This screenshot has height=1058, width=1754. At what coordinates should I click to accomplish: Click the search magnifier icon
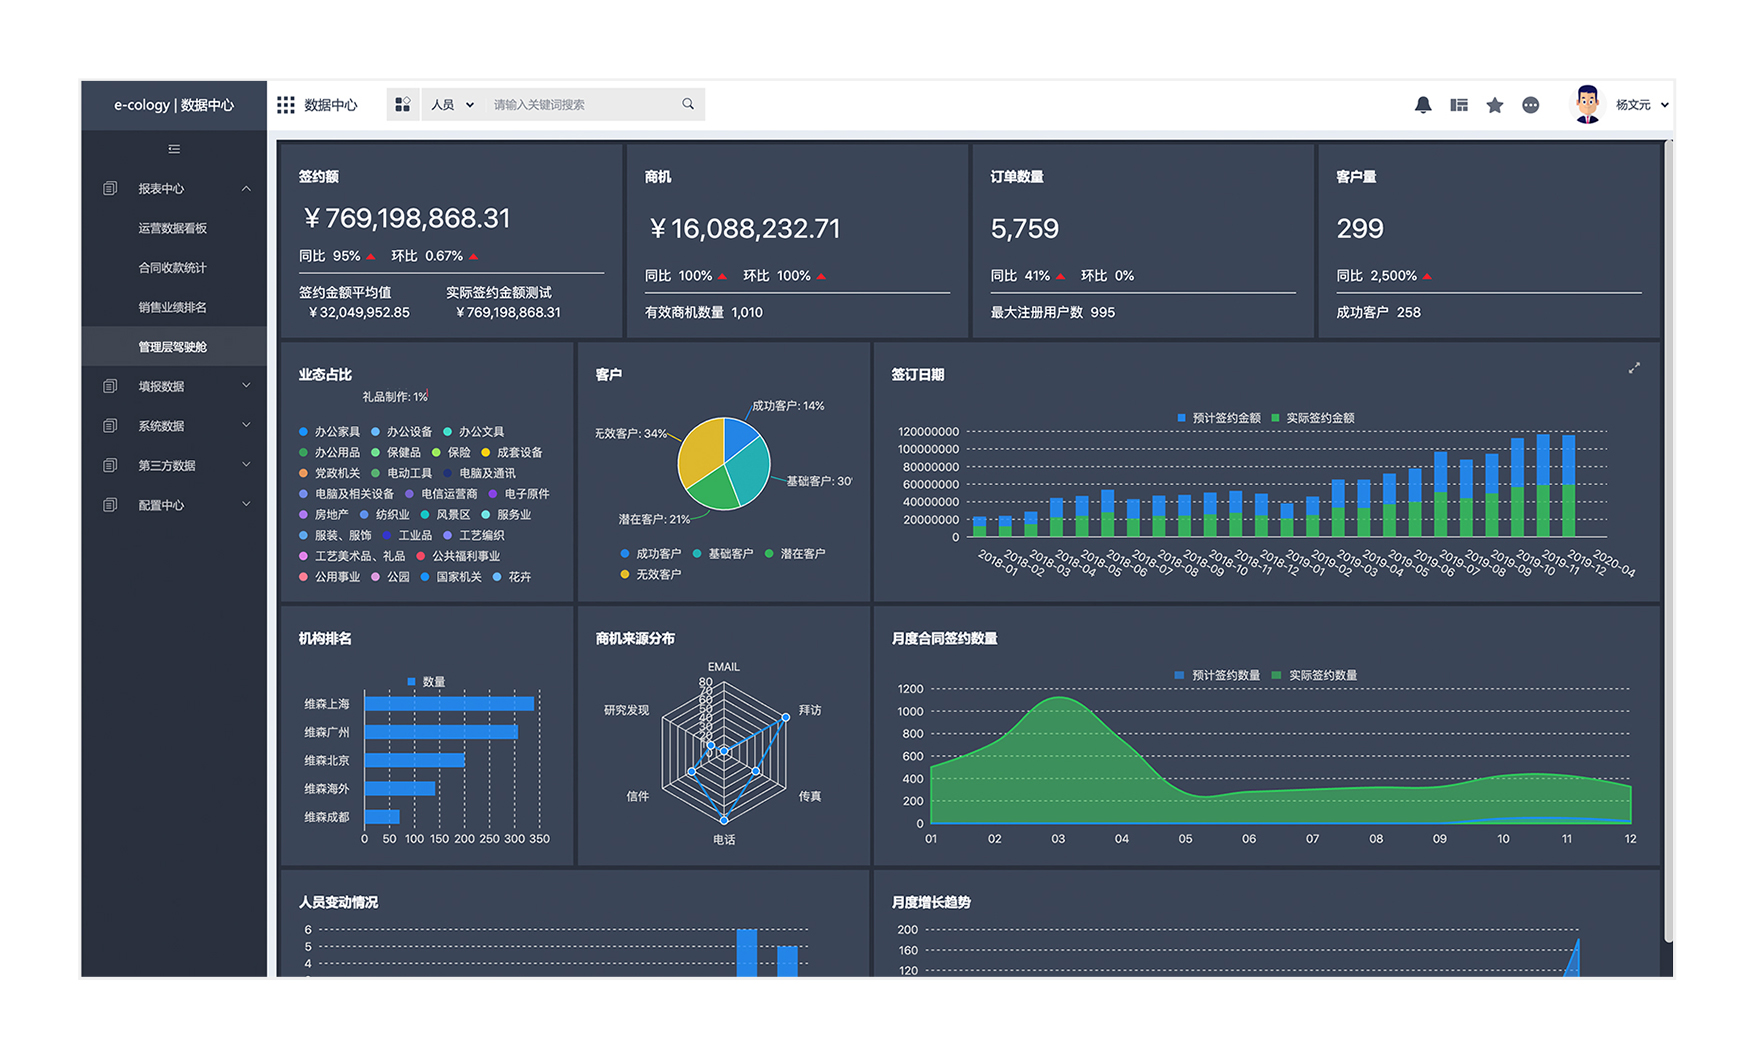coord(688,104)
